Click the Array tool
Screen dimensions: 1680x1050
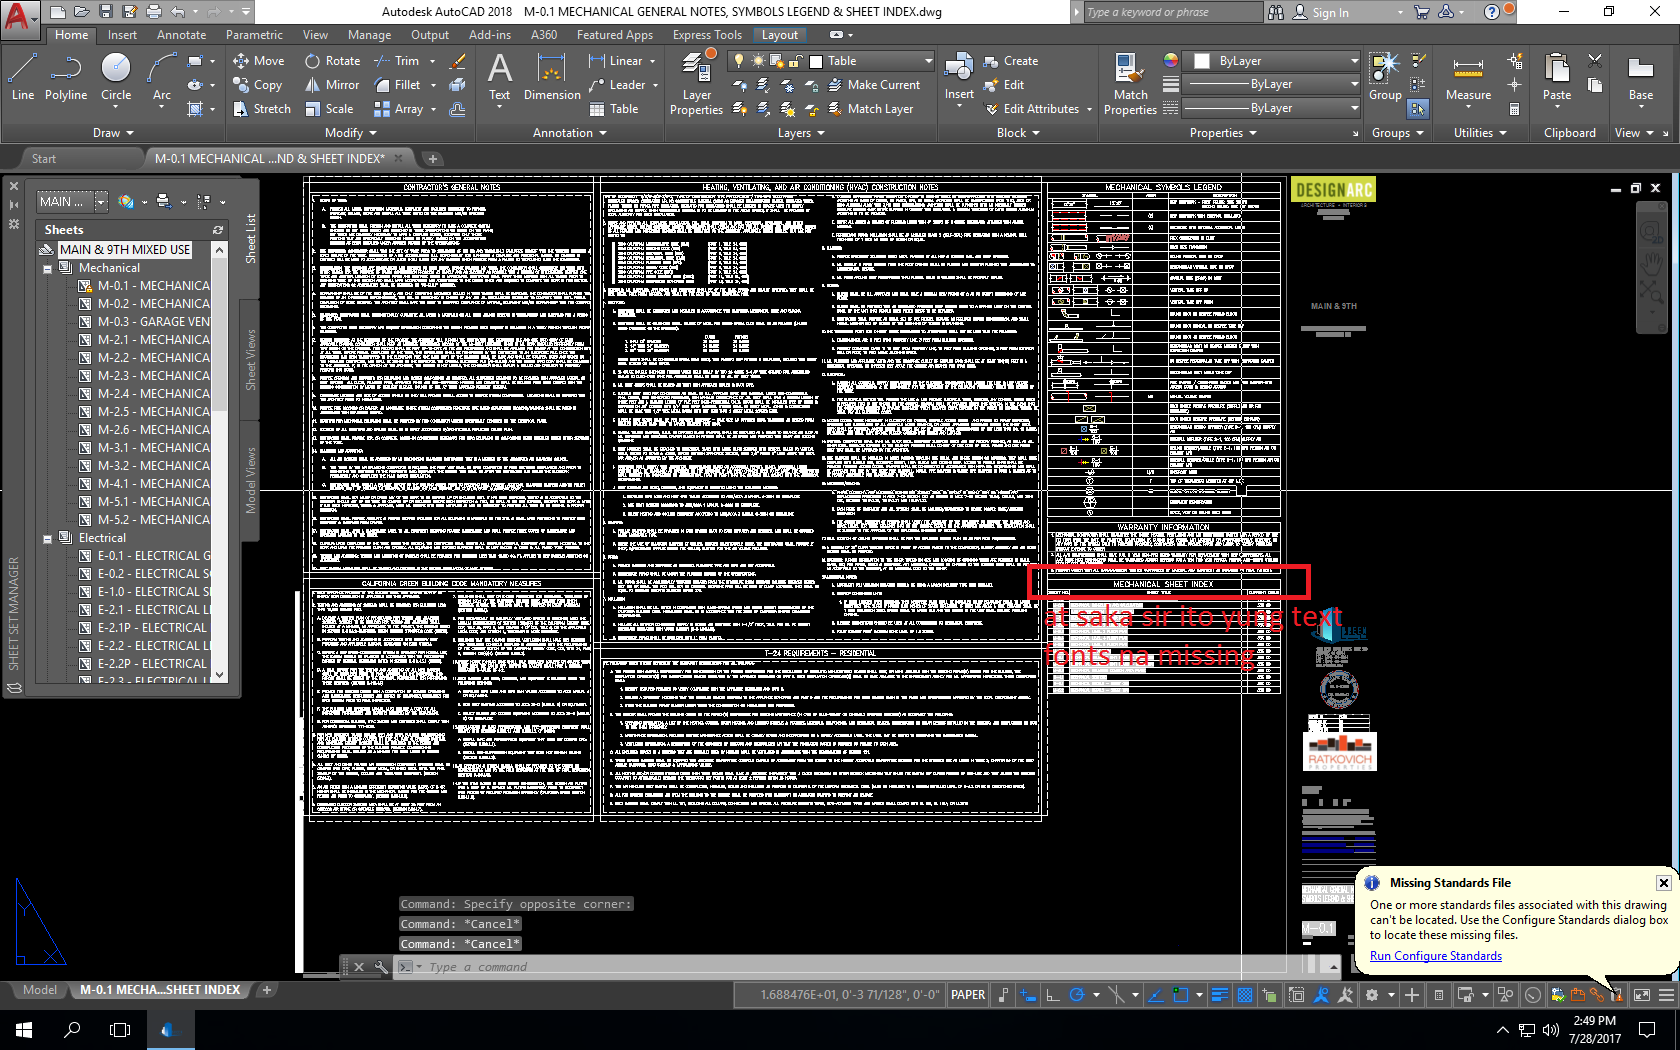pyautogui.click(x=399, y=109)
